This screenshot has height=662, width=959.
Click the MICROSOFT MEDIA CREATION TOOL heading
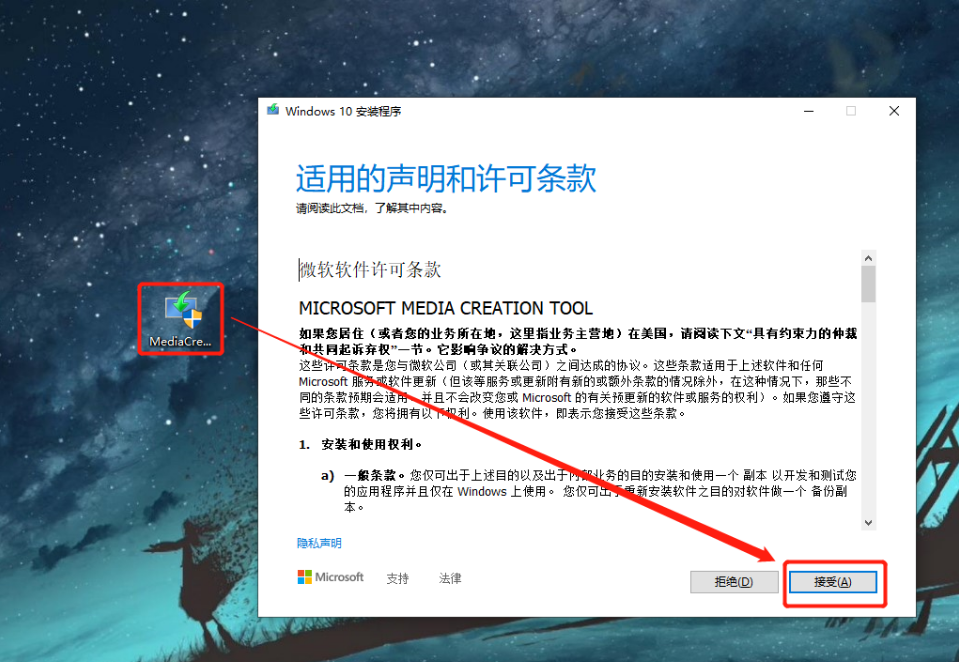click(445, 308)
